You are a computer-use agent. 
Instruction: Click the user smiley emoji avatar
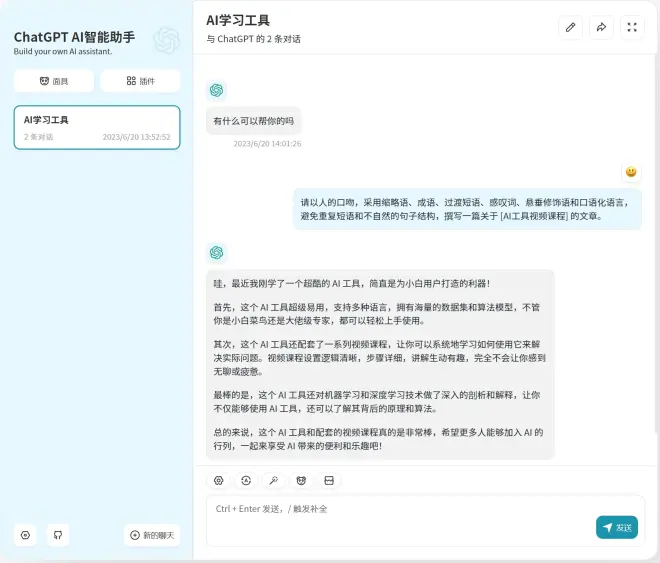tap(631, 172)
